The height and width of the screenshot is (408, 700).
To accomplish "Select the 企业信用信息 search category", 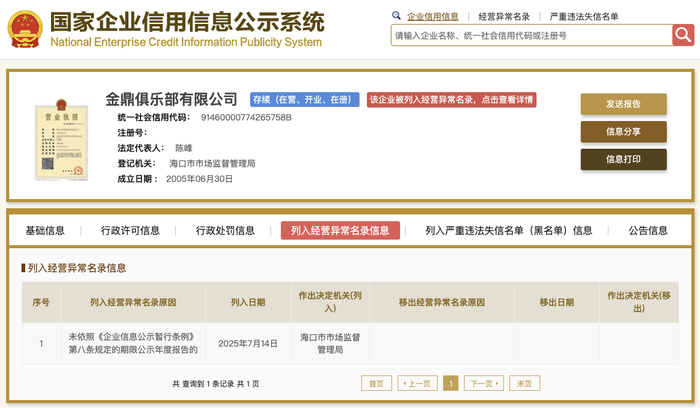I will (433, 17).
